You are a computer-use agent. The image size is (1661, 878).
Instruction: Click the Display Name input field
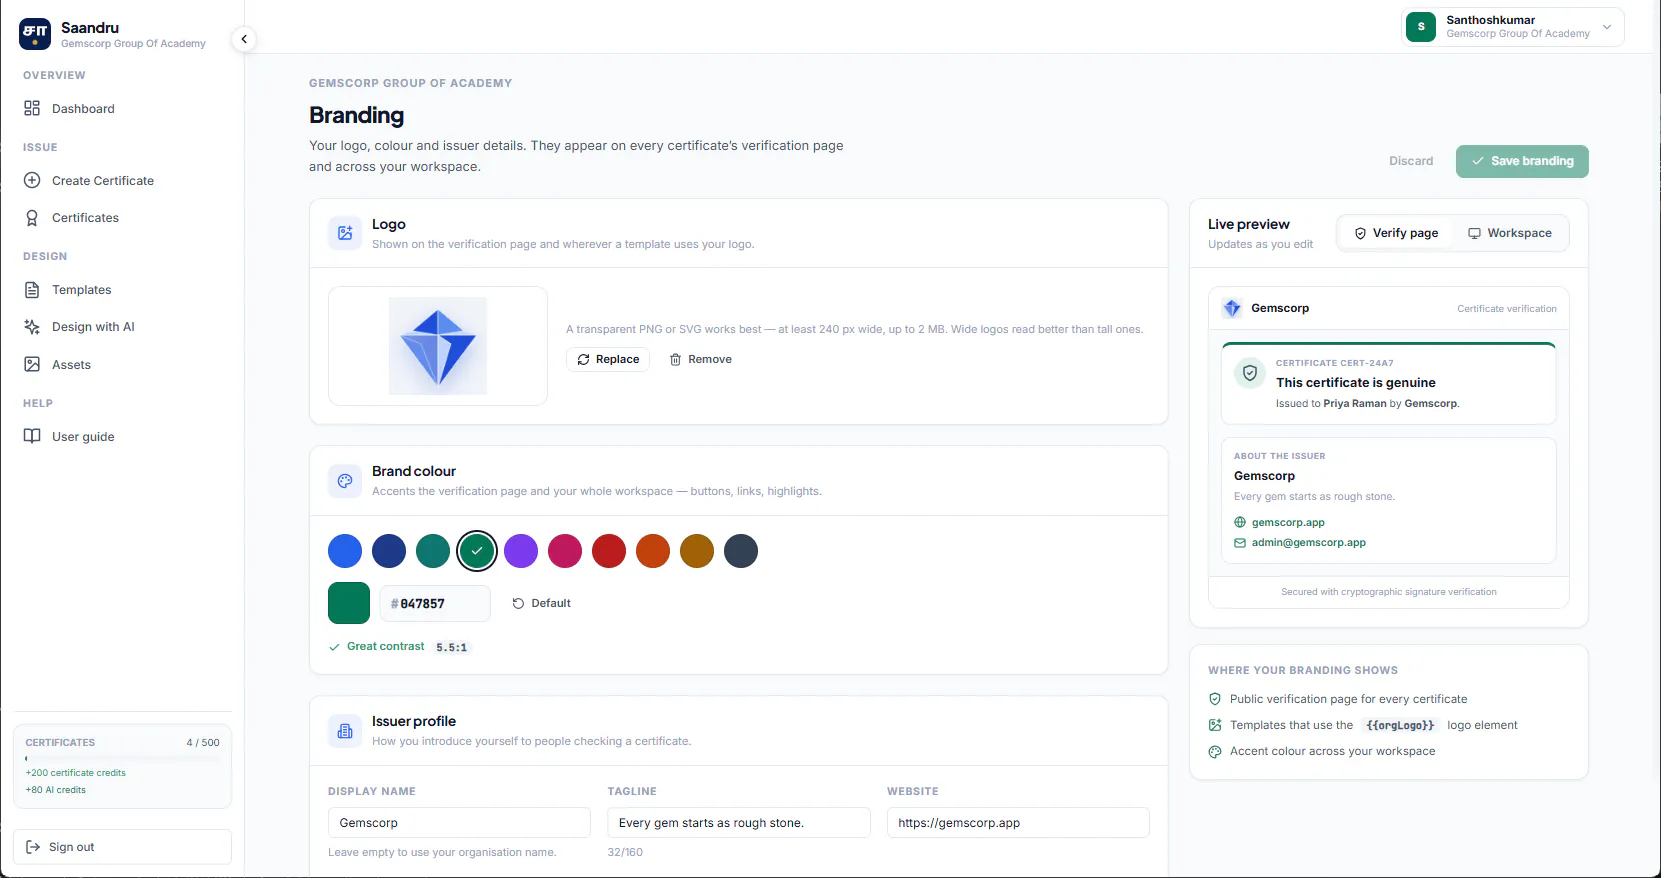pos(459,823)
